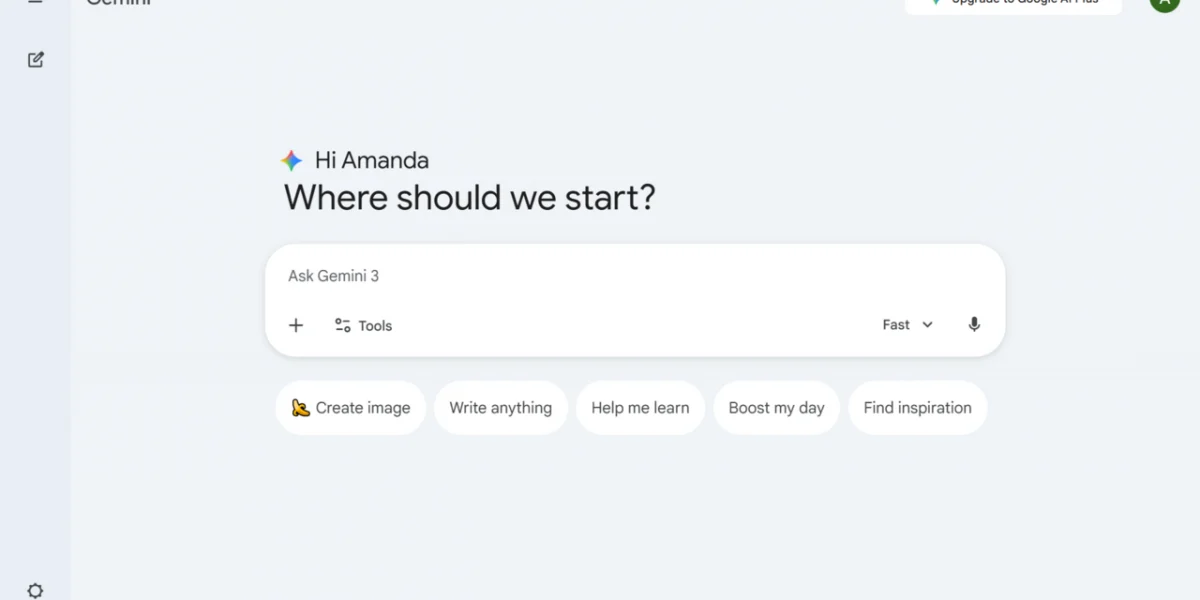
Task: Start a new chat with the compose icon
Action: (x=36, y=60)
